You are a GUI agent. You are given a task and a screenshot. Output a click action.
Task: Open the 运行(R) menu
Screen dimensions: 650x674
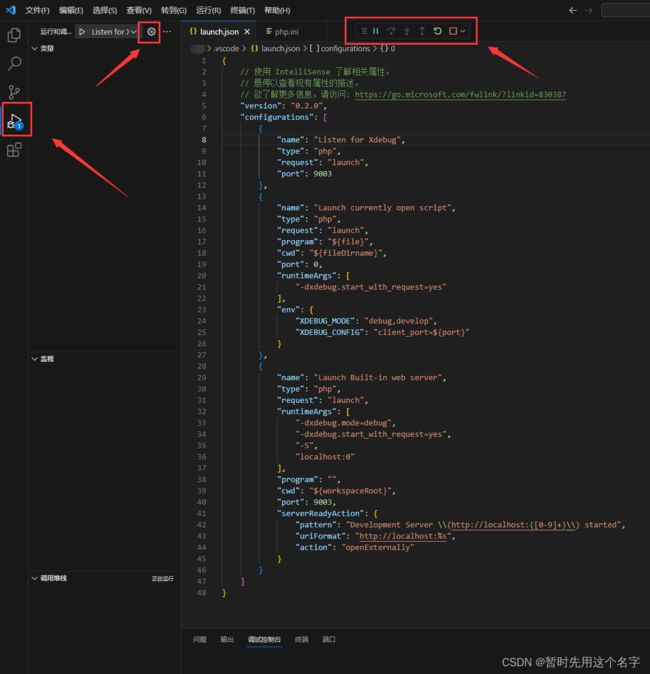[x=208, y=10]
